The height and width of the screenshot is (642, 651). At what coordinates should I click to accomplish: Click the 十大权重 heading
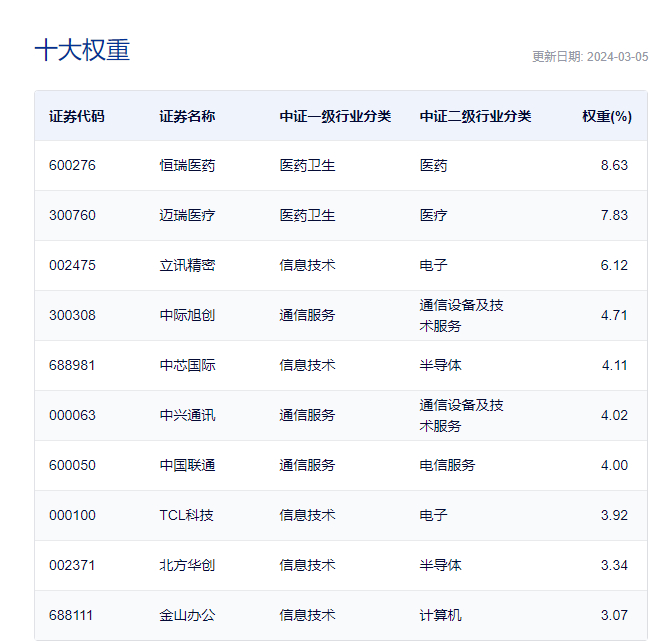(x=82, y=50)
